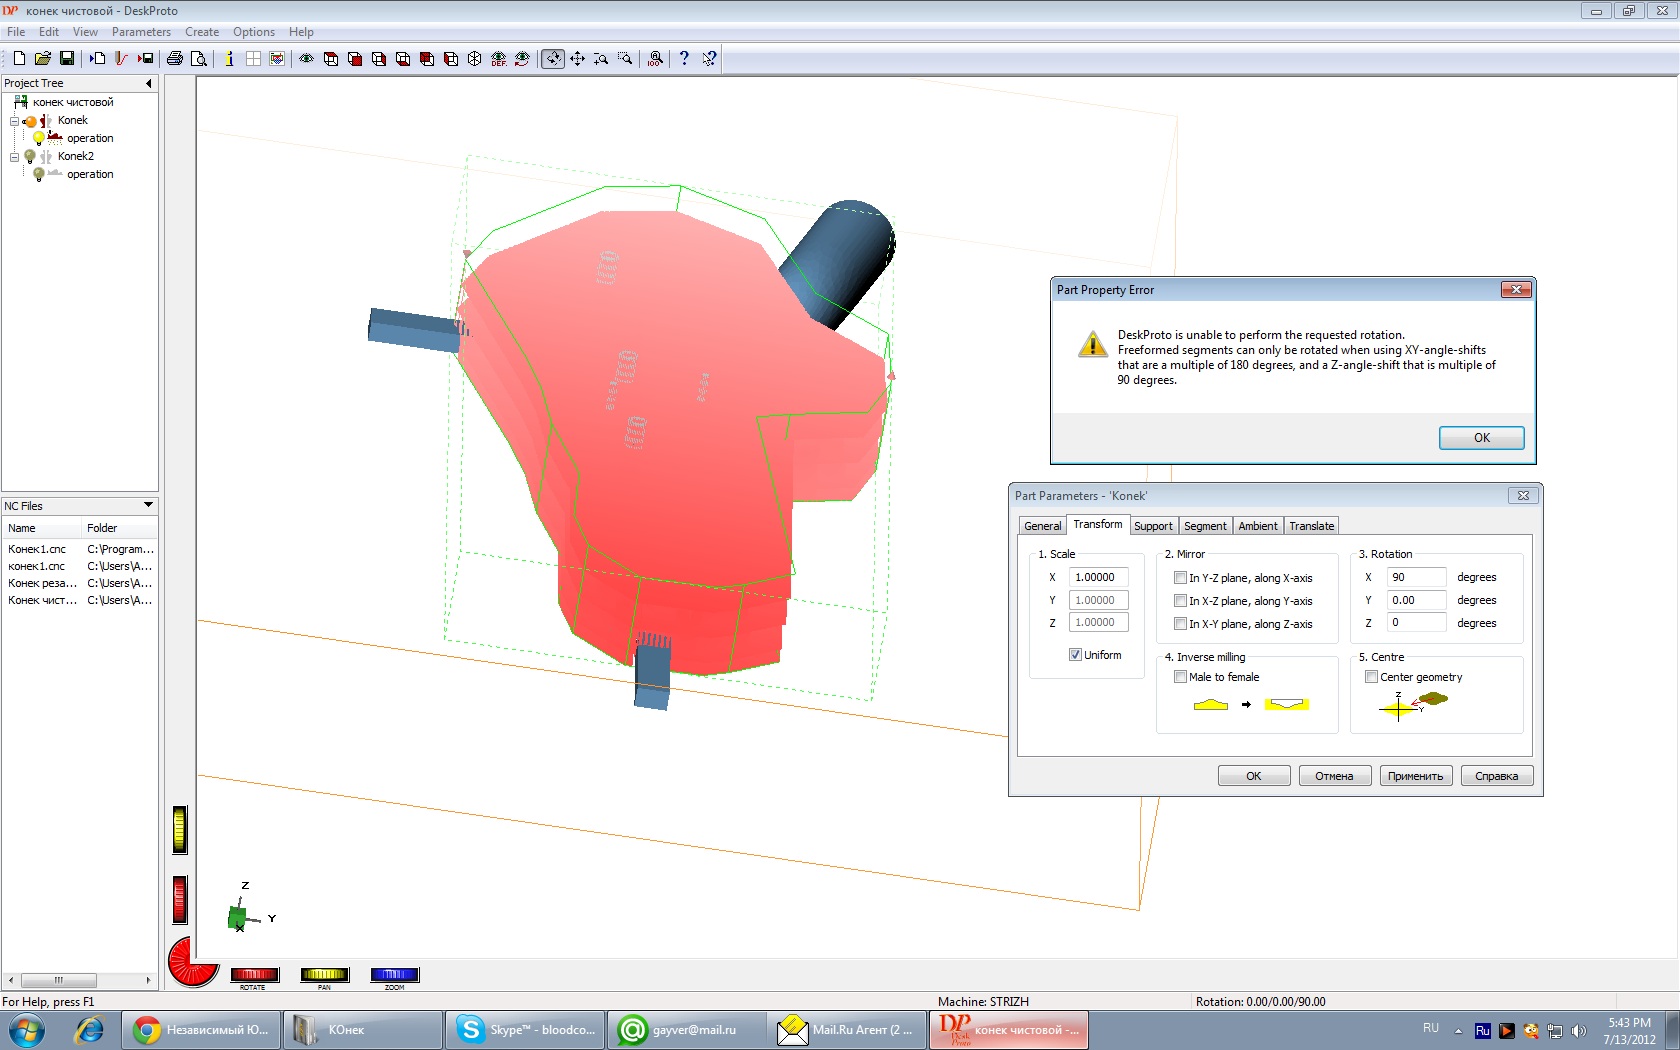Dismiss the Part Property Error with OK
The image size is (1680, 1050).
click(x=1481, y=438)
